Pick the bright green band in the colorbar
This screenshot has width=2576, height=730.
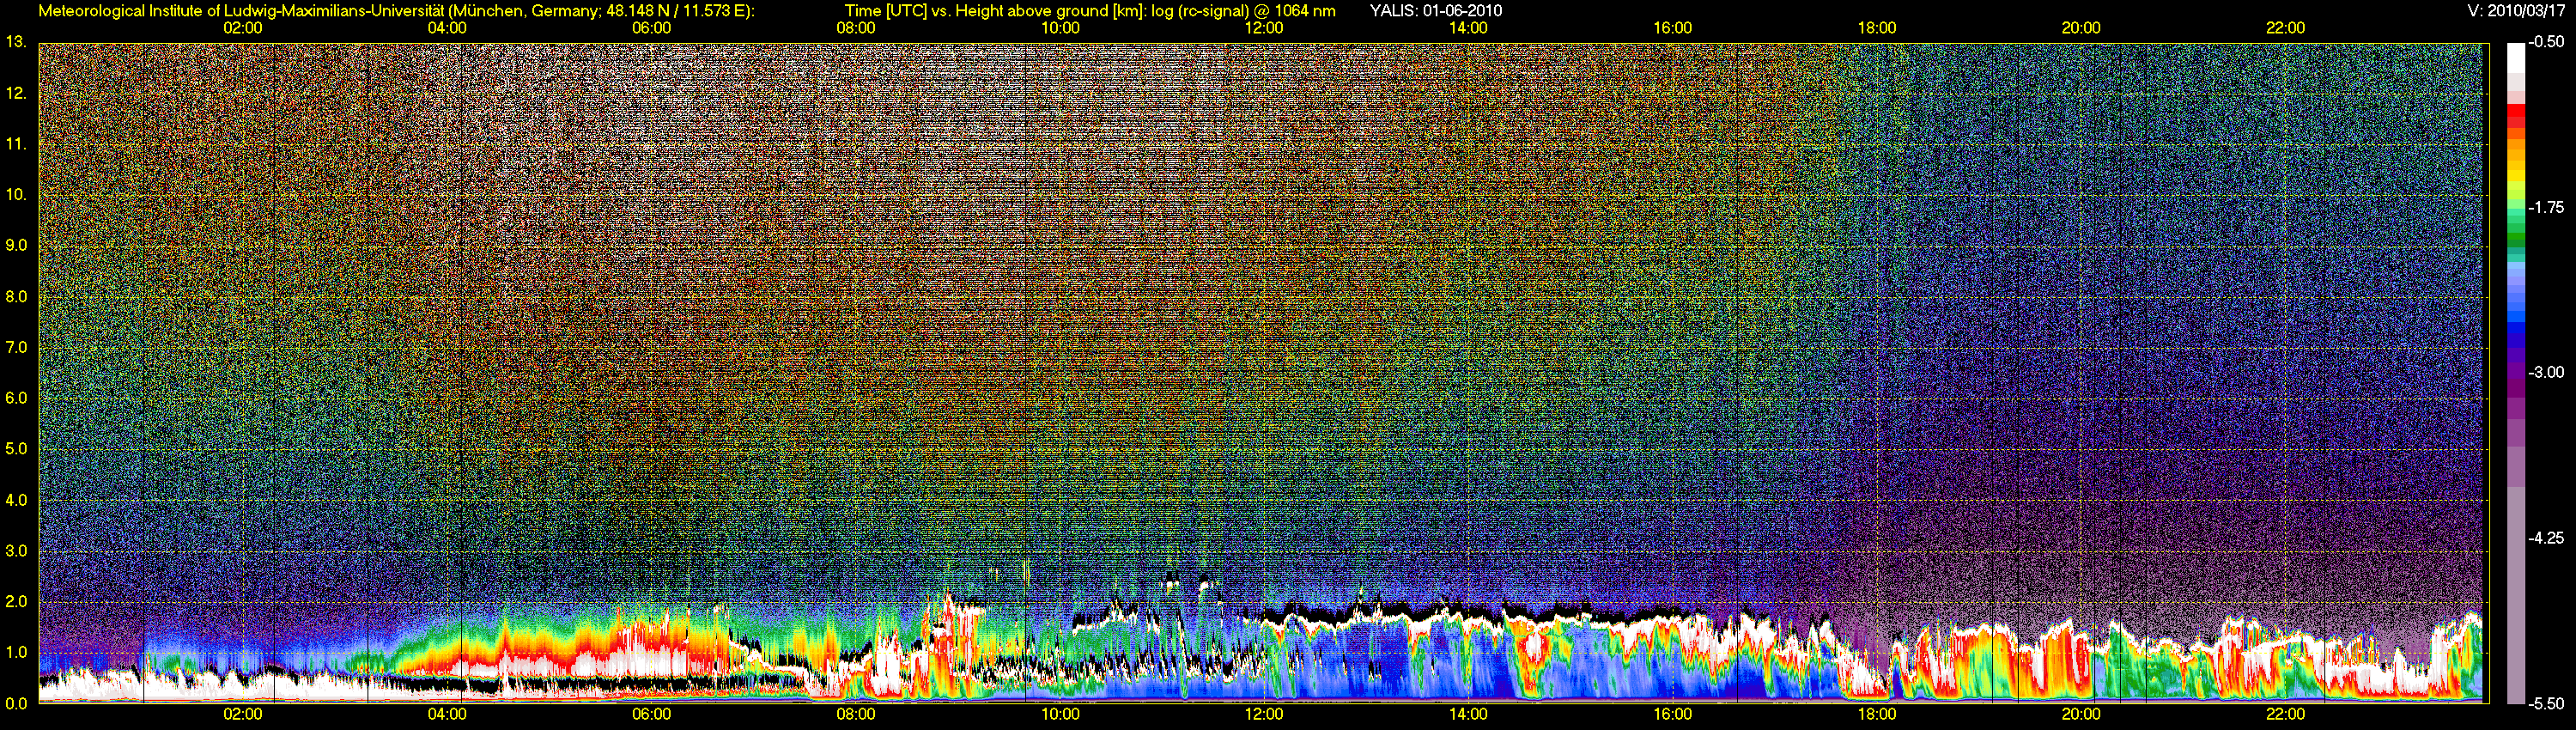pos(2515,205)
